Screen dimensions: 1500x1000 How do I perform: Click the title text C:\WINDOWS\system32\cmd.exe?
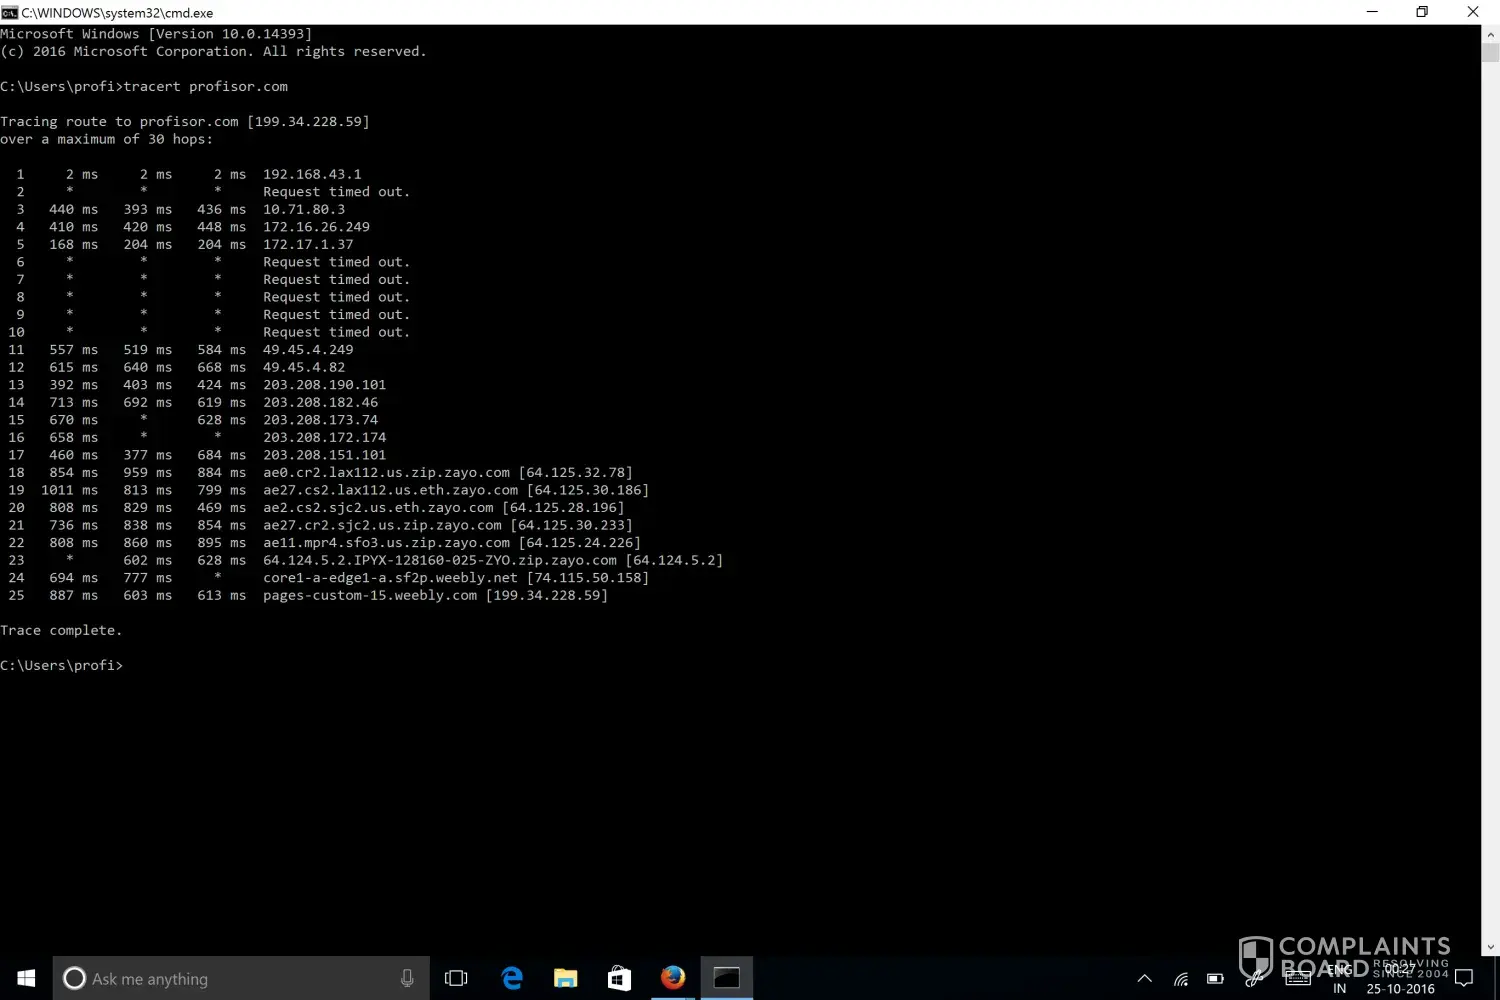(117, 13)
